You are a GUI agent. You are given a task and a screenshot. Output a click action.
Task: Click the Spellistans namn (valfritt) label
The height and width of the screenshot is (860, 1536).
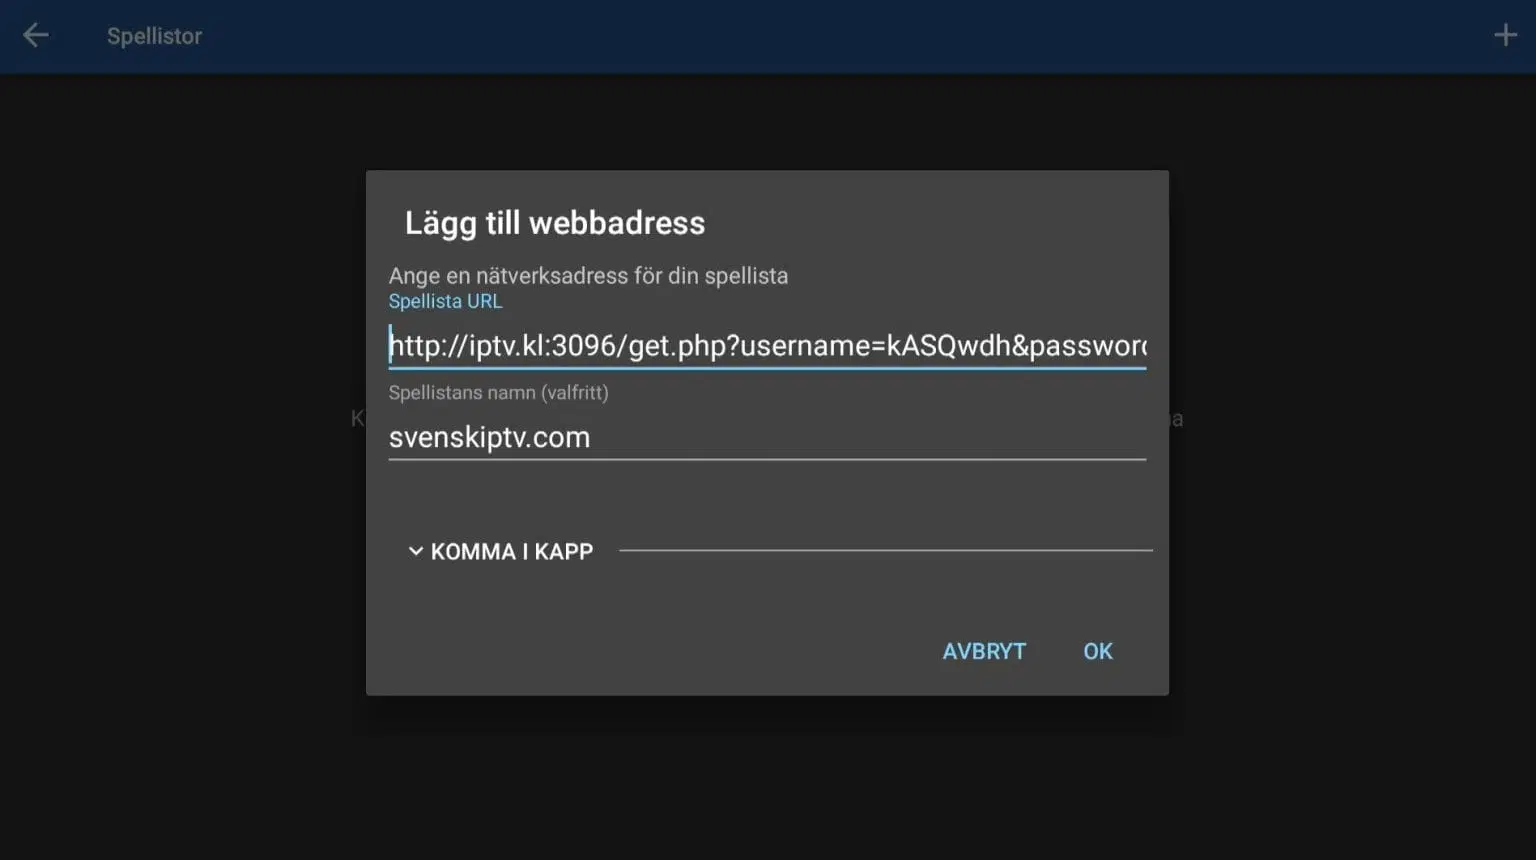click(498, 393)
